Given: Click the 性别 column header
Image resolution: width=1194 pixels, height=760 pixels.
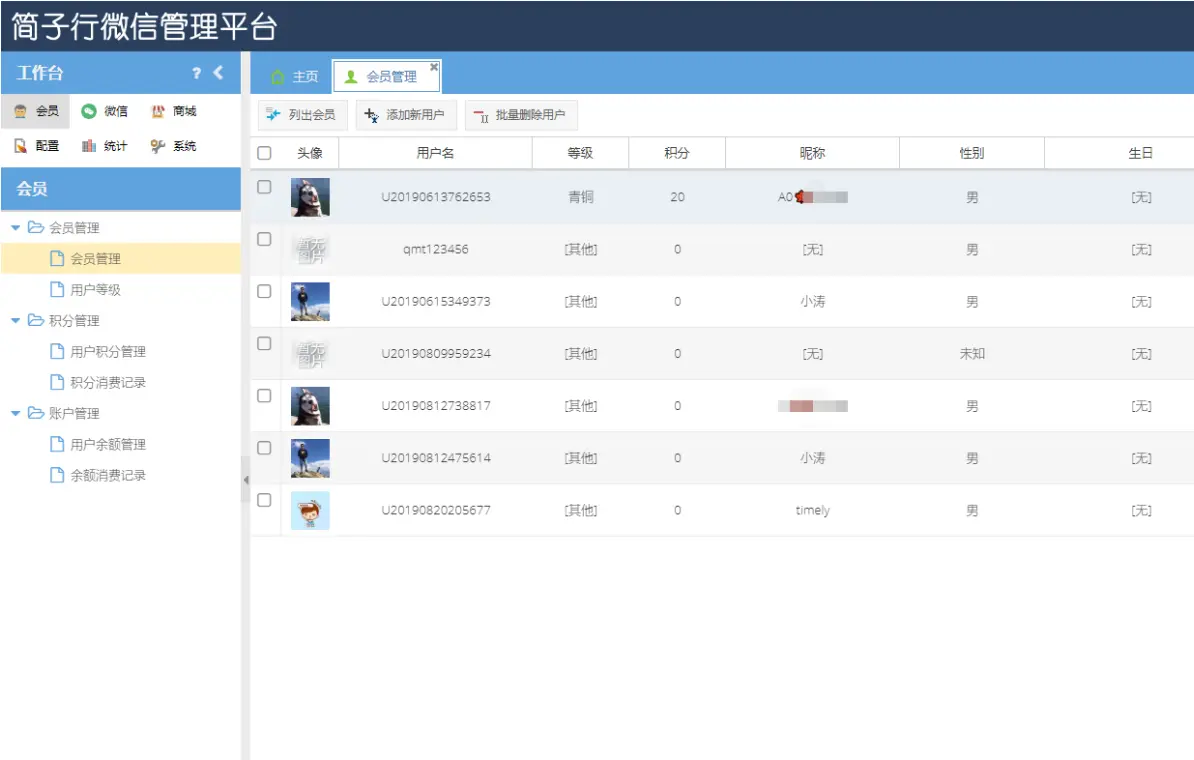Looking at the screenshot, I should click(972, 153).
